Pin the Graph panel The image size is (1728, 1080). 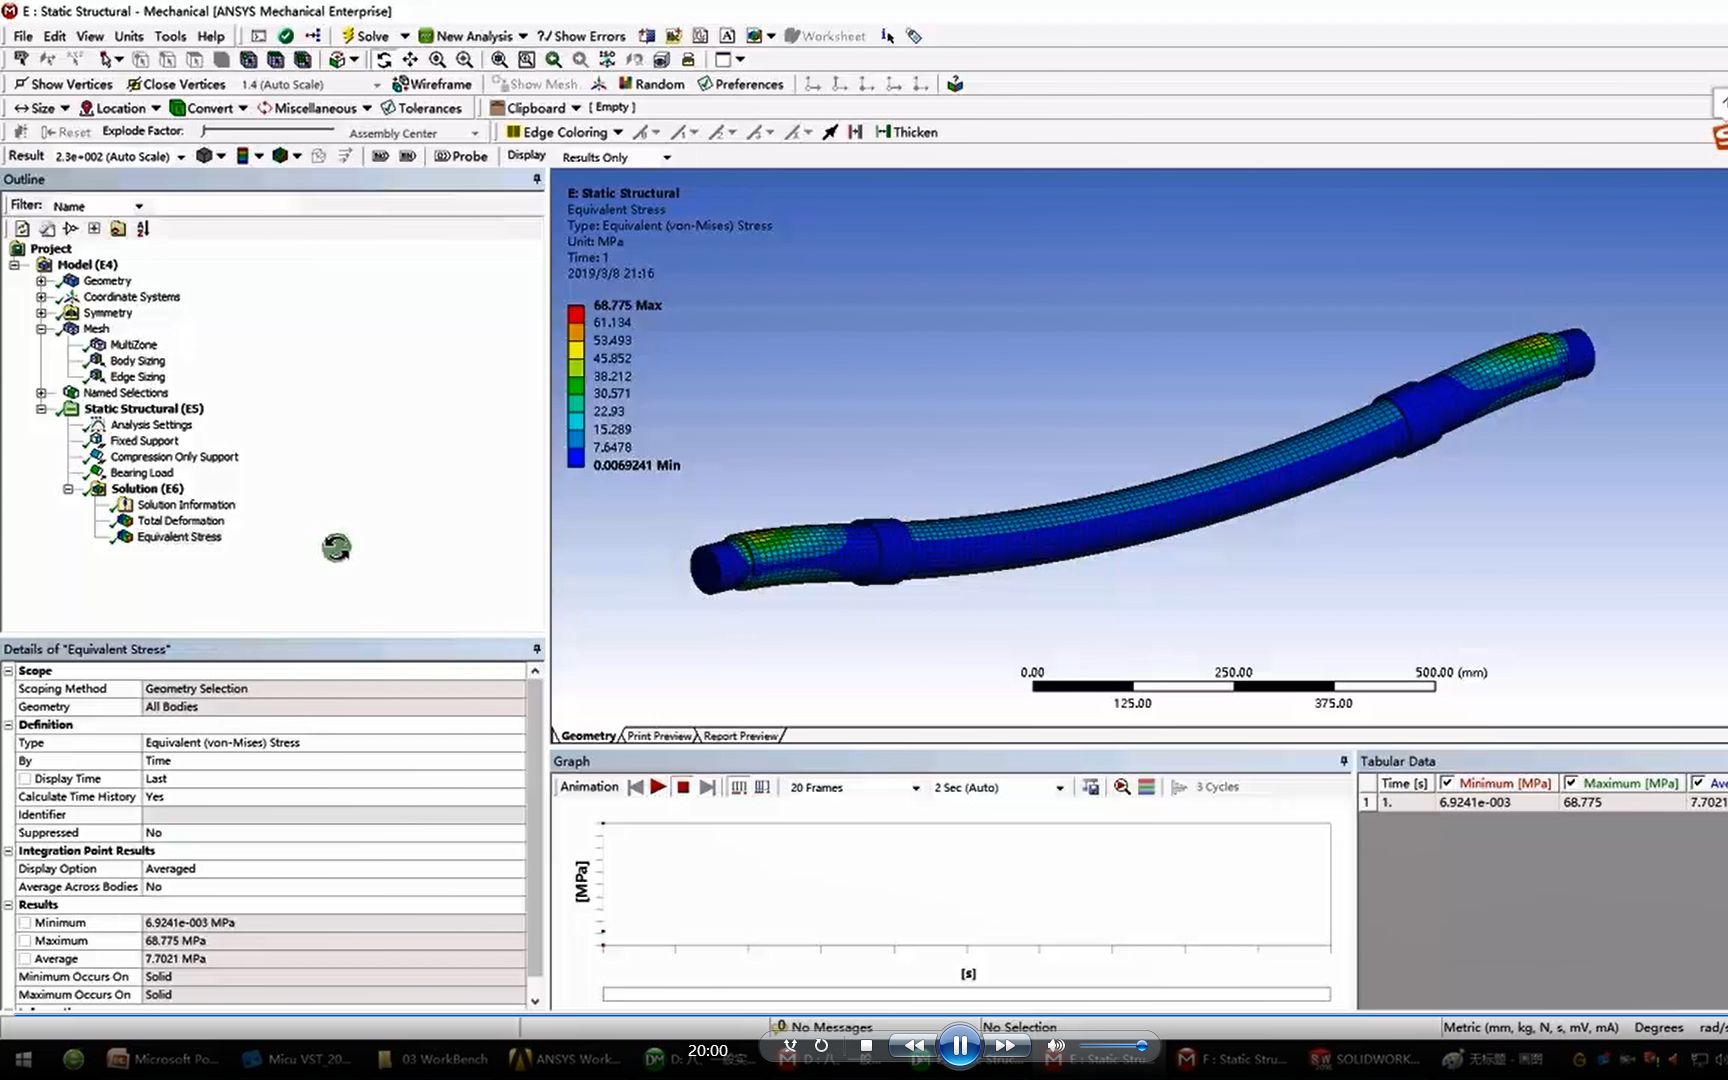(1344, 761)
